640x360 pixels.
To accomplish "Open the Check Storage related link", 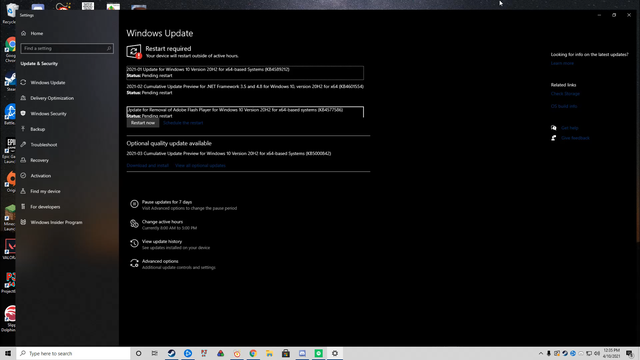I will point(565,93).
